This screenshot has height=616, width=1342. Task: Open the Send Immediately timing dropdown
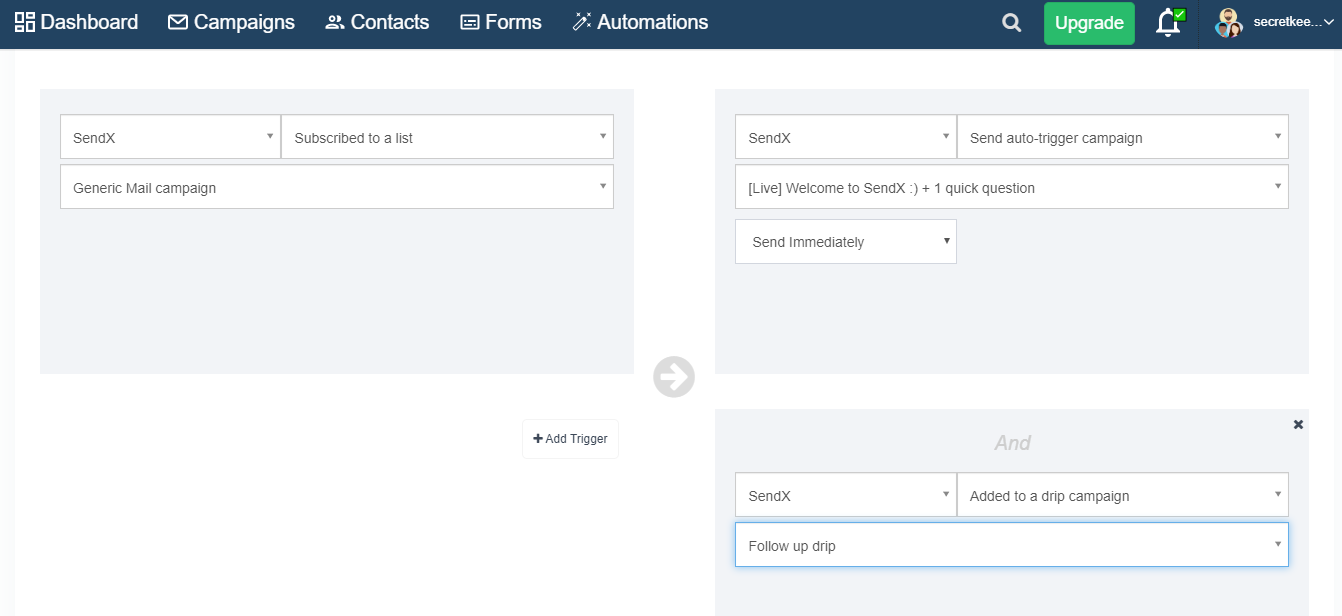(846, 242)
